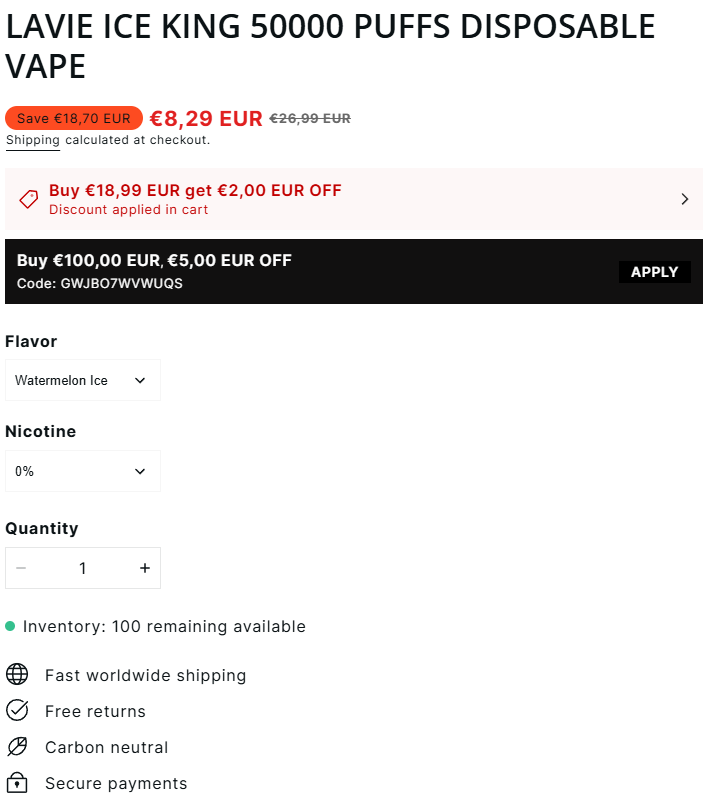Click the quantity number input field
The width and height of the screenshot is (710, 810).
coord(83,568)
